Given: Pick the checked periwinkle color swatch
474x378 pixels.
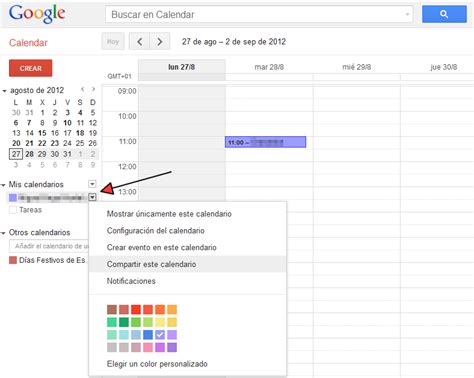Looking at the screenshot, I should pos(160,334).
